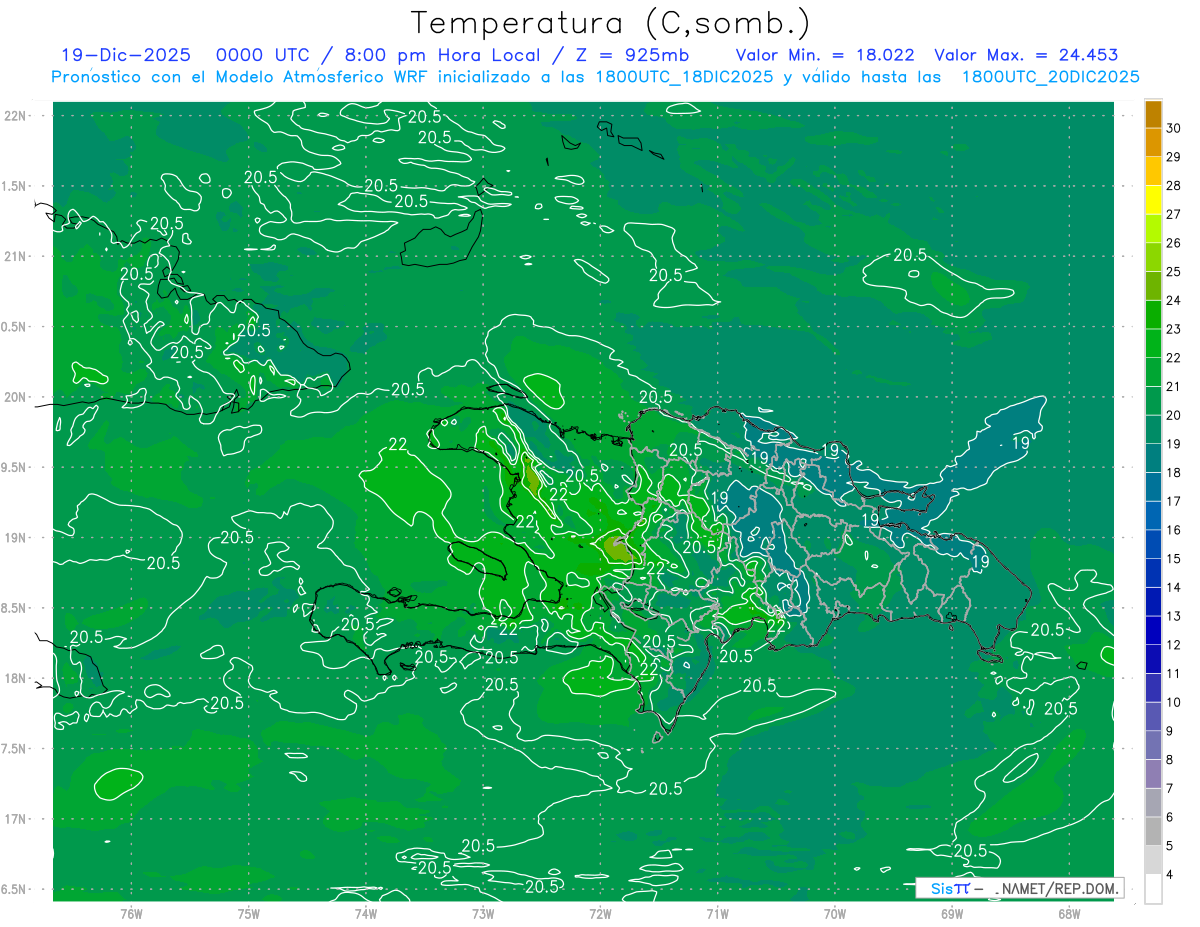Click the '71W' longitude axis label

[717, 912]
